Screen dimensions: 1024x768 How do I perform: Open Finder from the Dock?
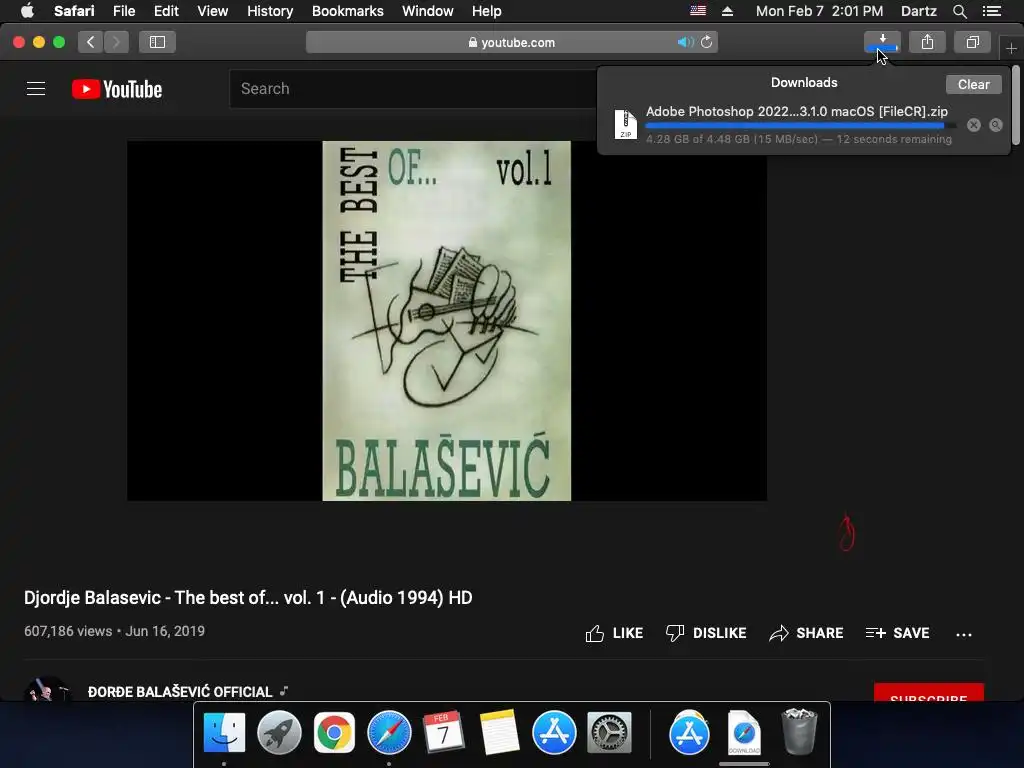(224, 733)
